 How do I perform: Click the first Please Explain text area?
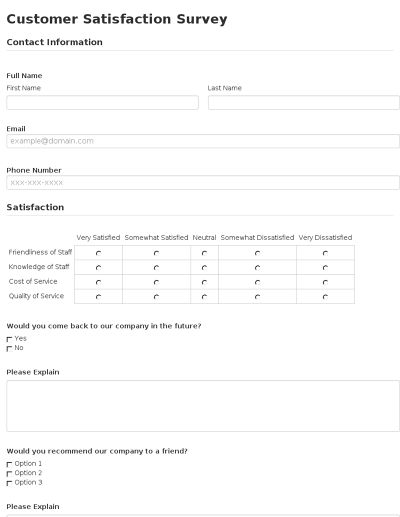coord(203,406)
